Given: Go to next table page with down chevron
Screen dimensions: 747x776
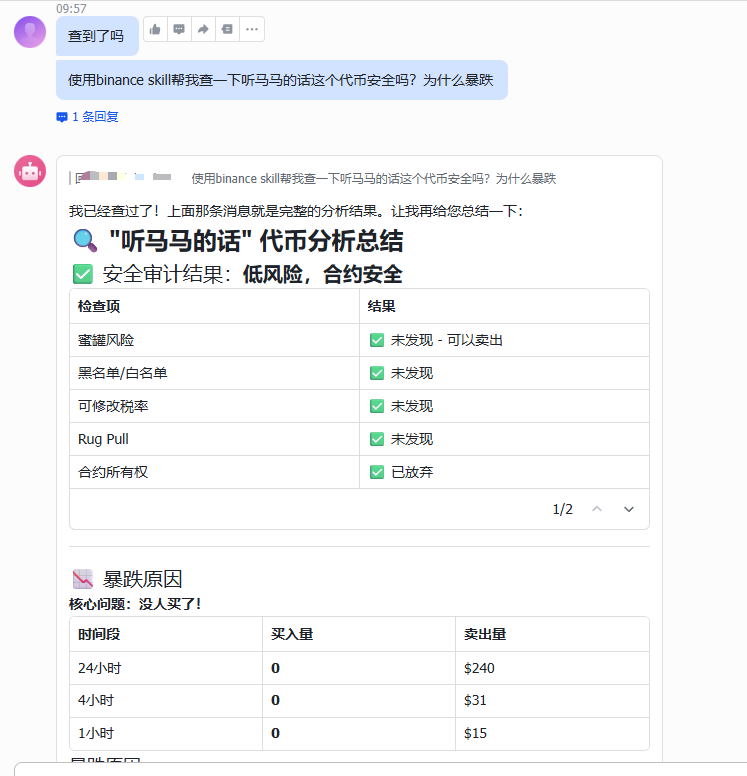Looking at the screenshot, I should tap(629, 509).
